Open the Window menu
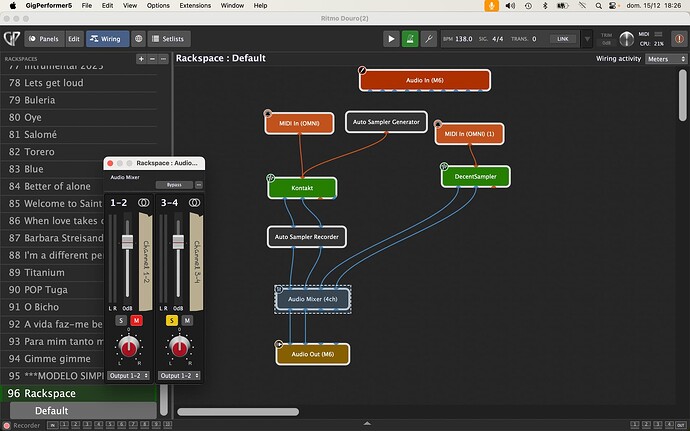690x431 pixels. tap(232, 6)
